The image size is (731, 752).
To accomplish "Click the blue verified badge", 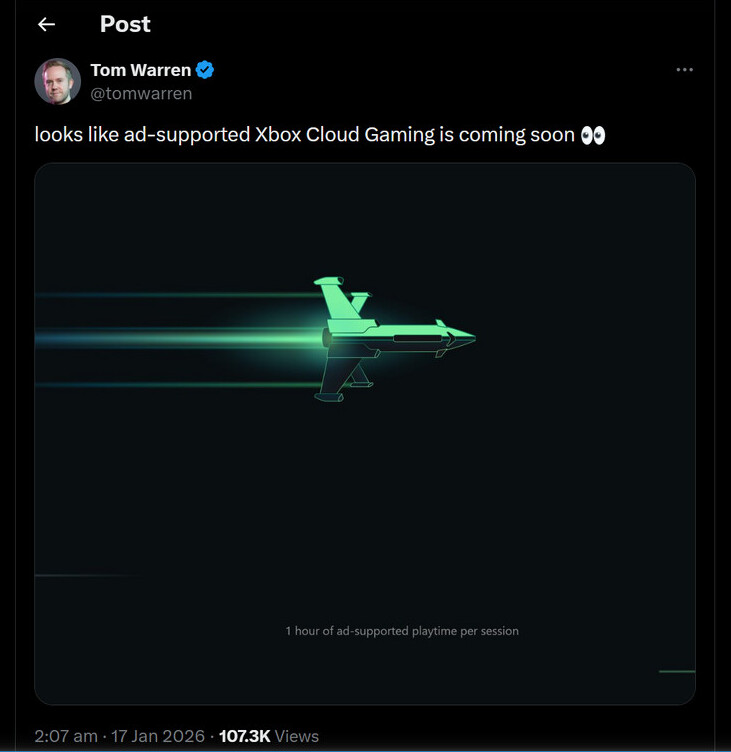I will (x=205, y=70).
